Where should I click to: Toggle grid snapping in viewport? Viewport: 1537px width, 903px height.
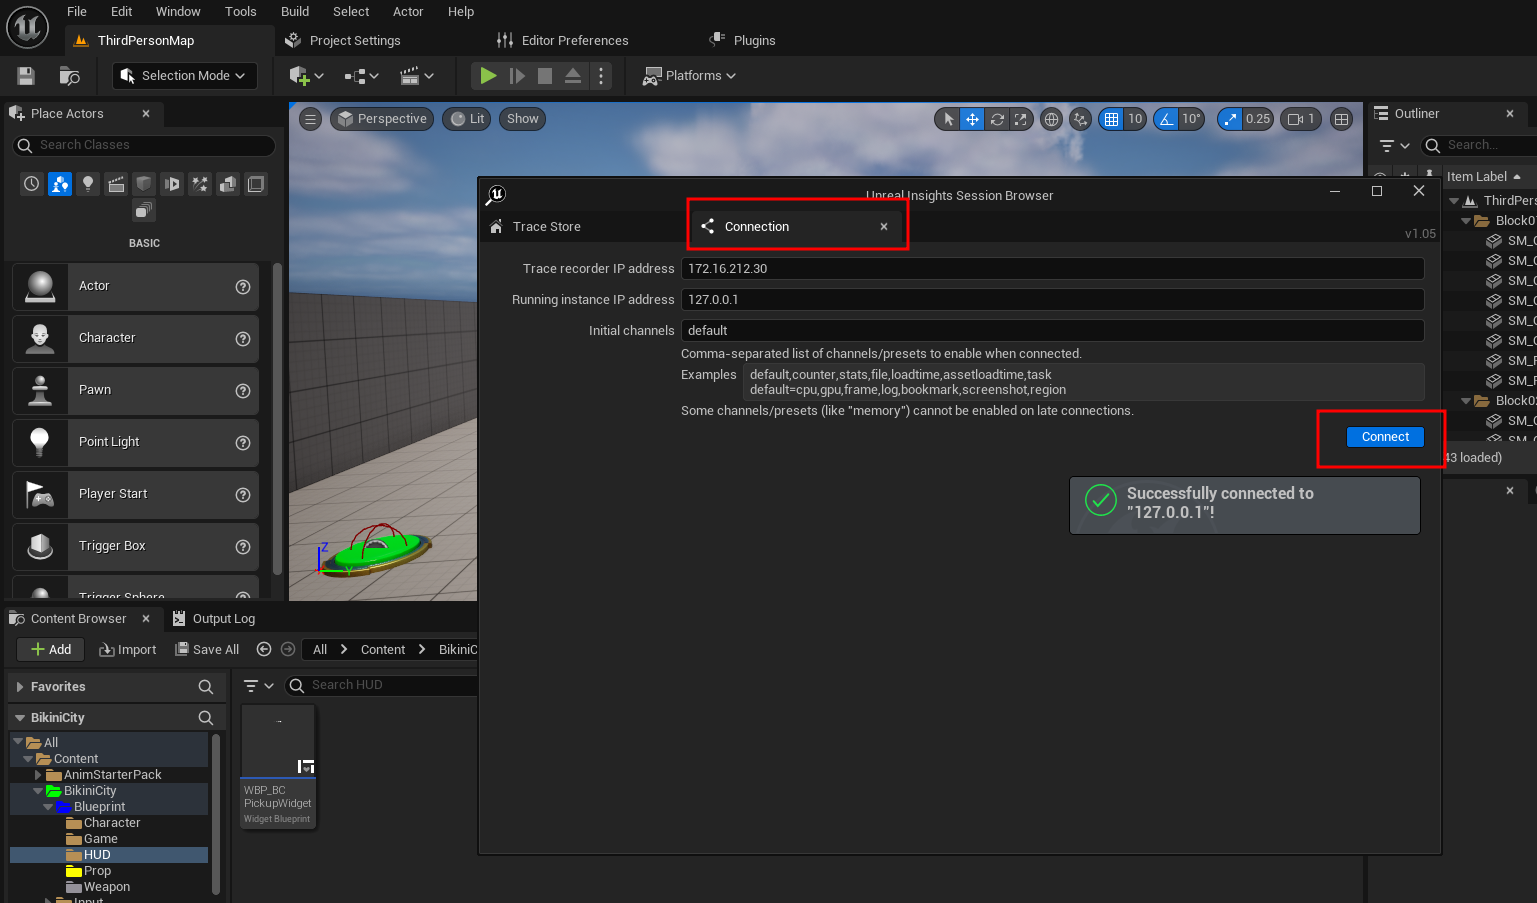(1111, 119)
